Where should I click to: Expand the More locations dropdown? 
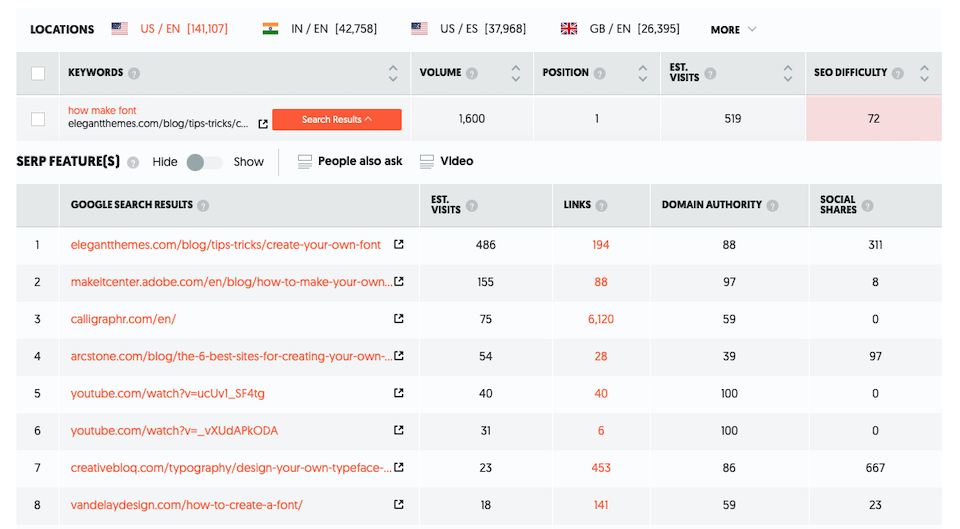(x=733, y=29)
